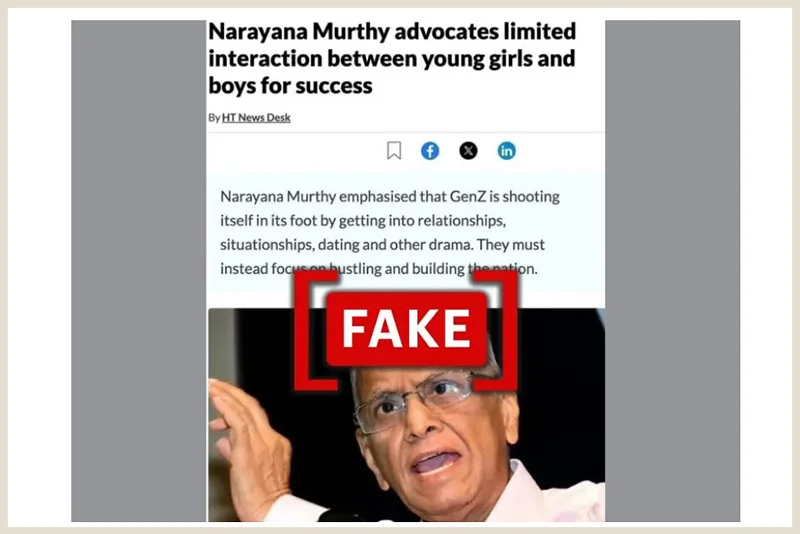Share the article on LinkedIn
This screenshot has height=534, width=800.
(x=507, y=151)
